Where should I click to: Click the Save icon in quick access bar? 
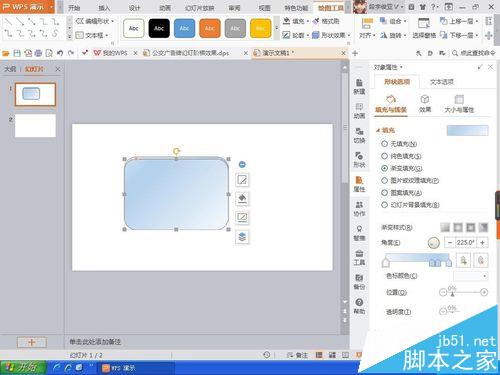click(17, 53)
